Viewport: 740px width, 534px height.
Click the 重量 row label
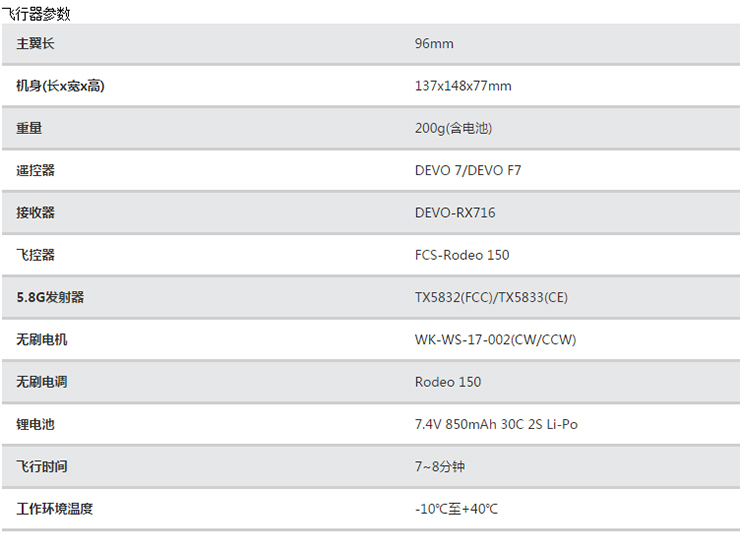point(29,128)
